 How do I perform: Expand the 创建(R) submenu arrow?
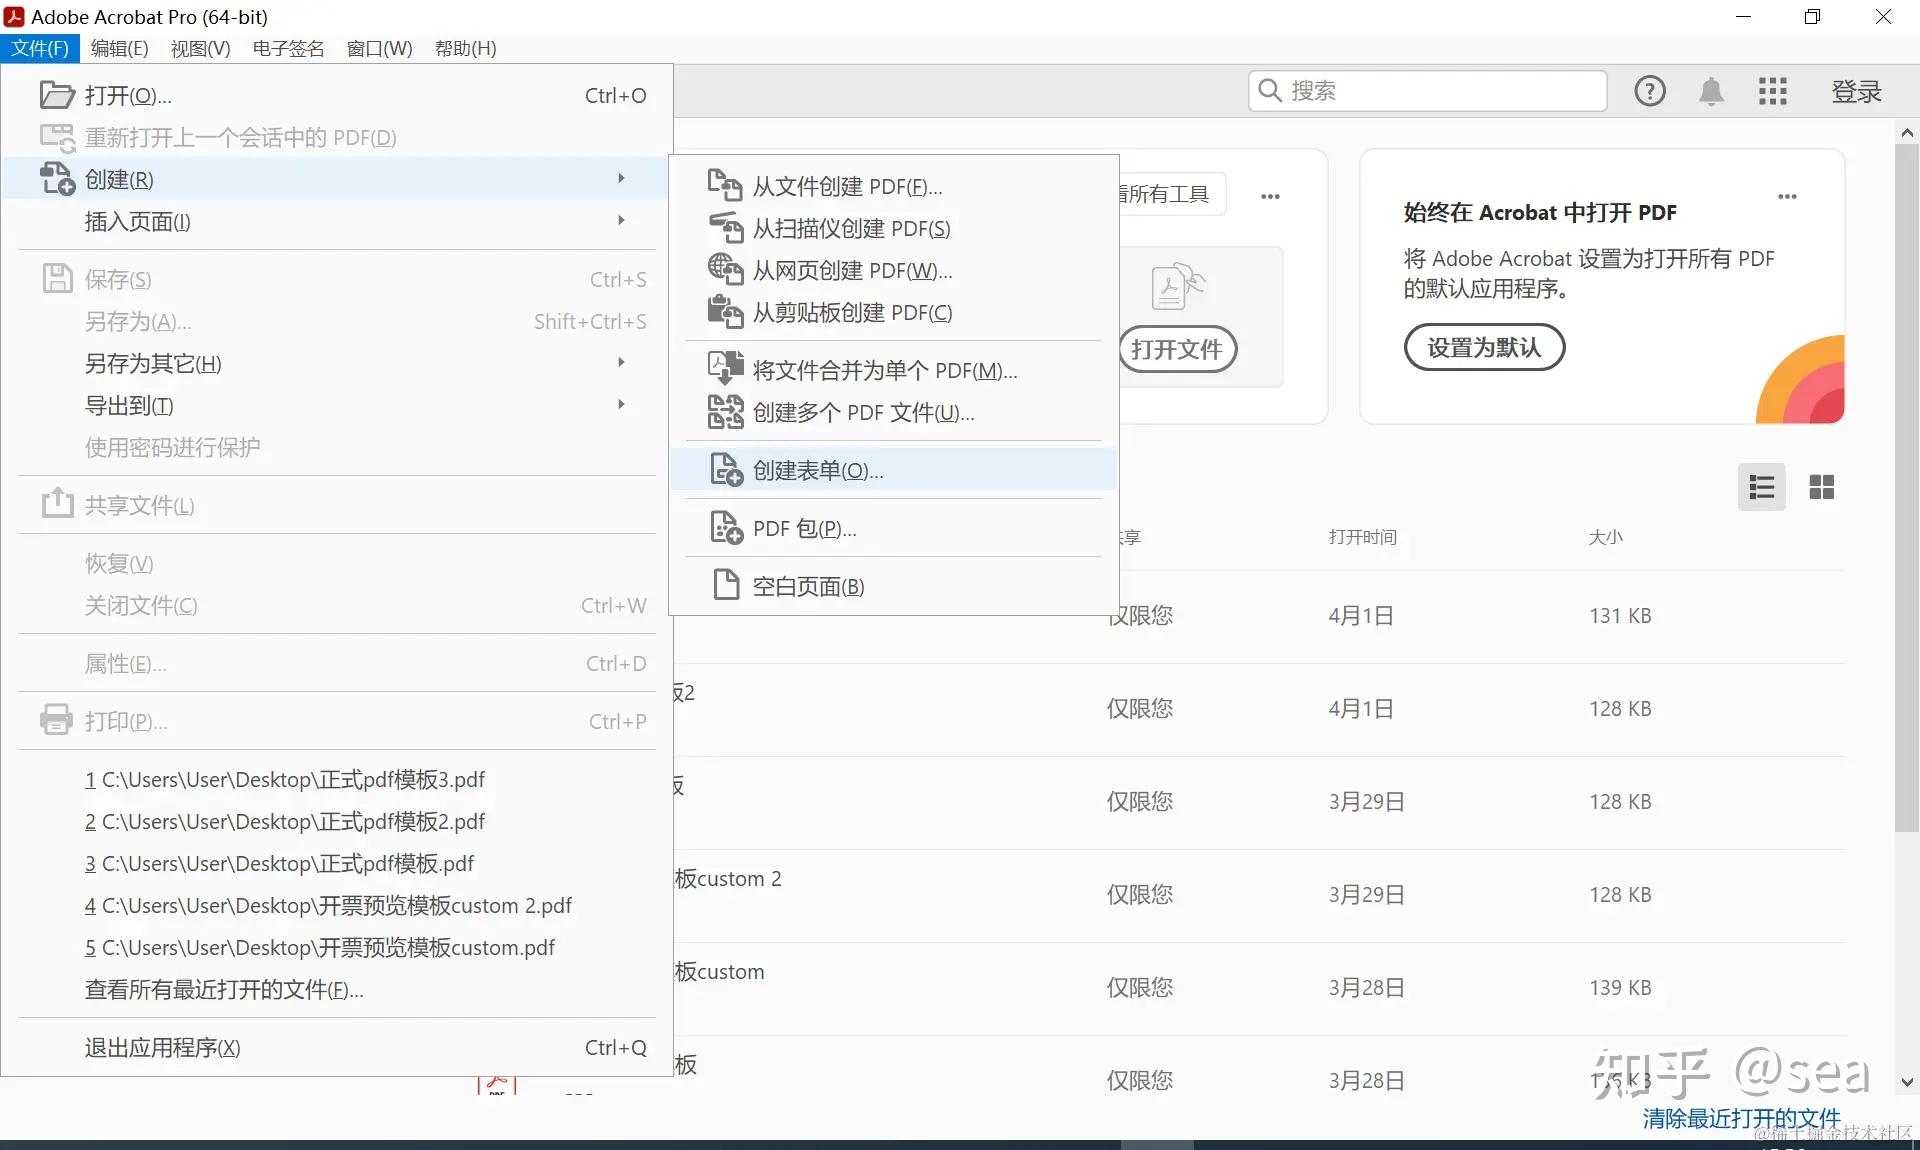click(x=621, y=178)
